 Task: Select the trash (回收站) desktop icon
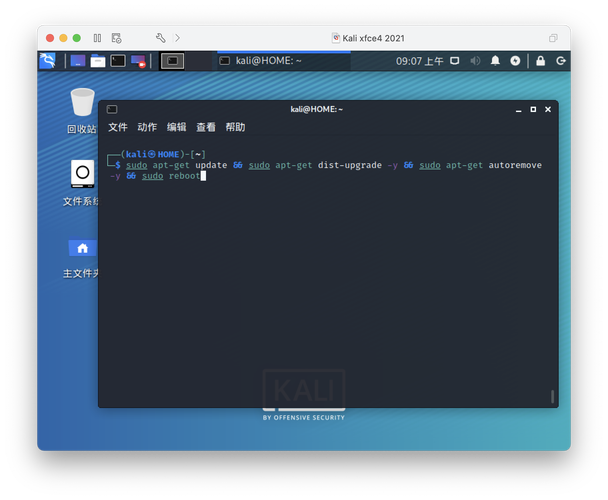[x=82, y=111]
